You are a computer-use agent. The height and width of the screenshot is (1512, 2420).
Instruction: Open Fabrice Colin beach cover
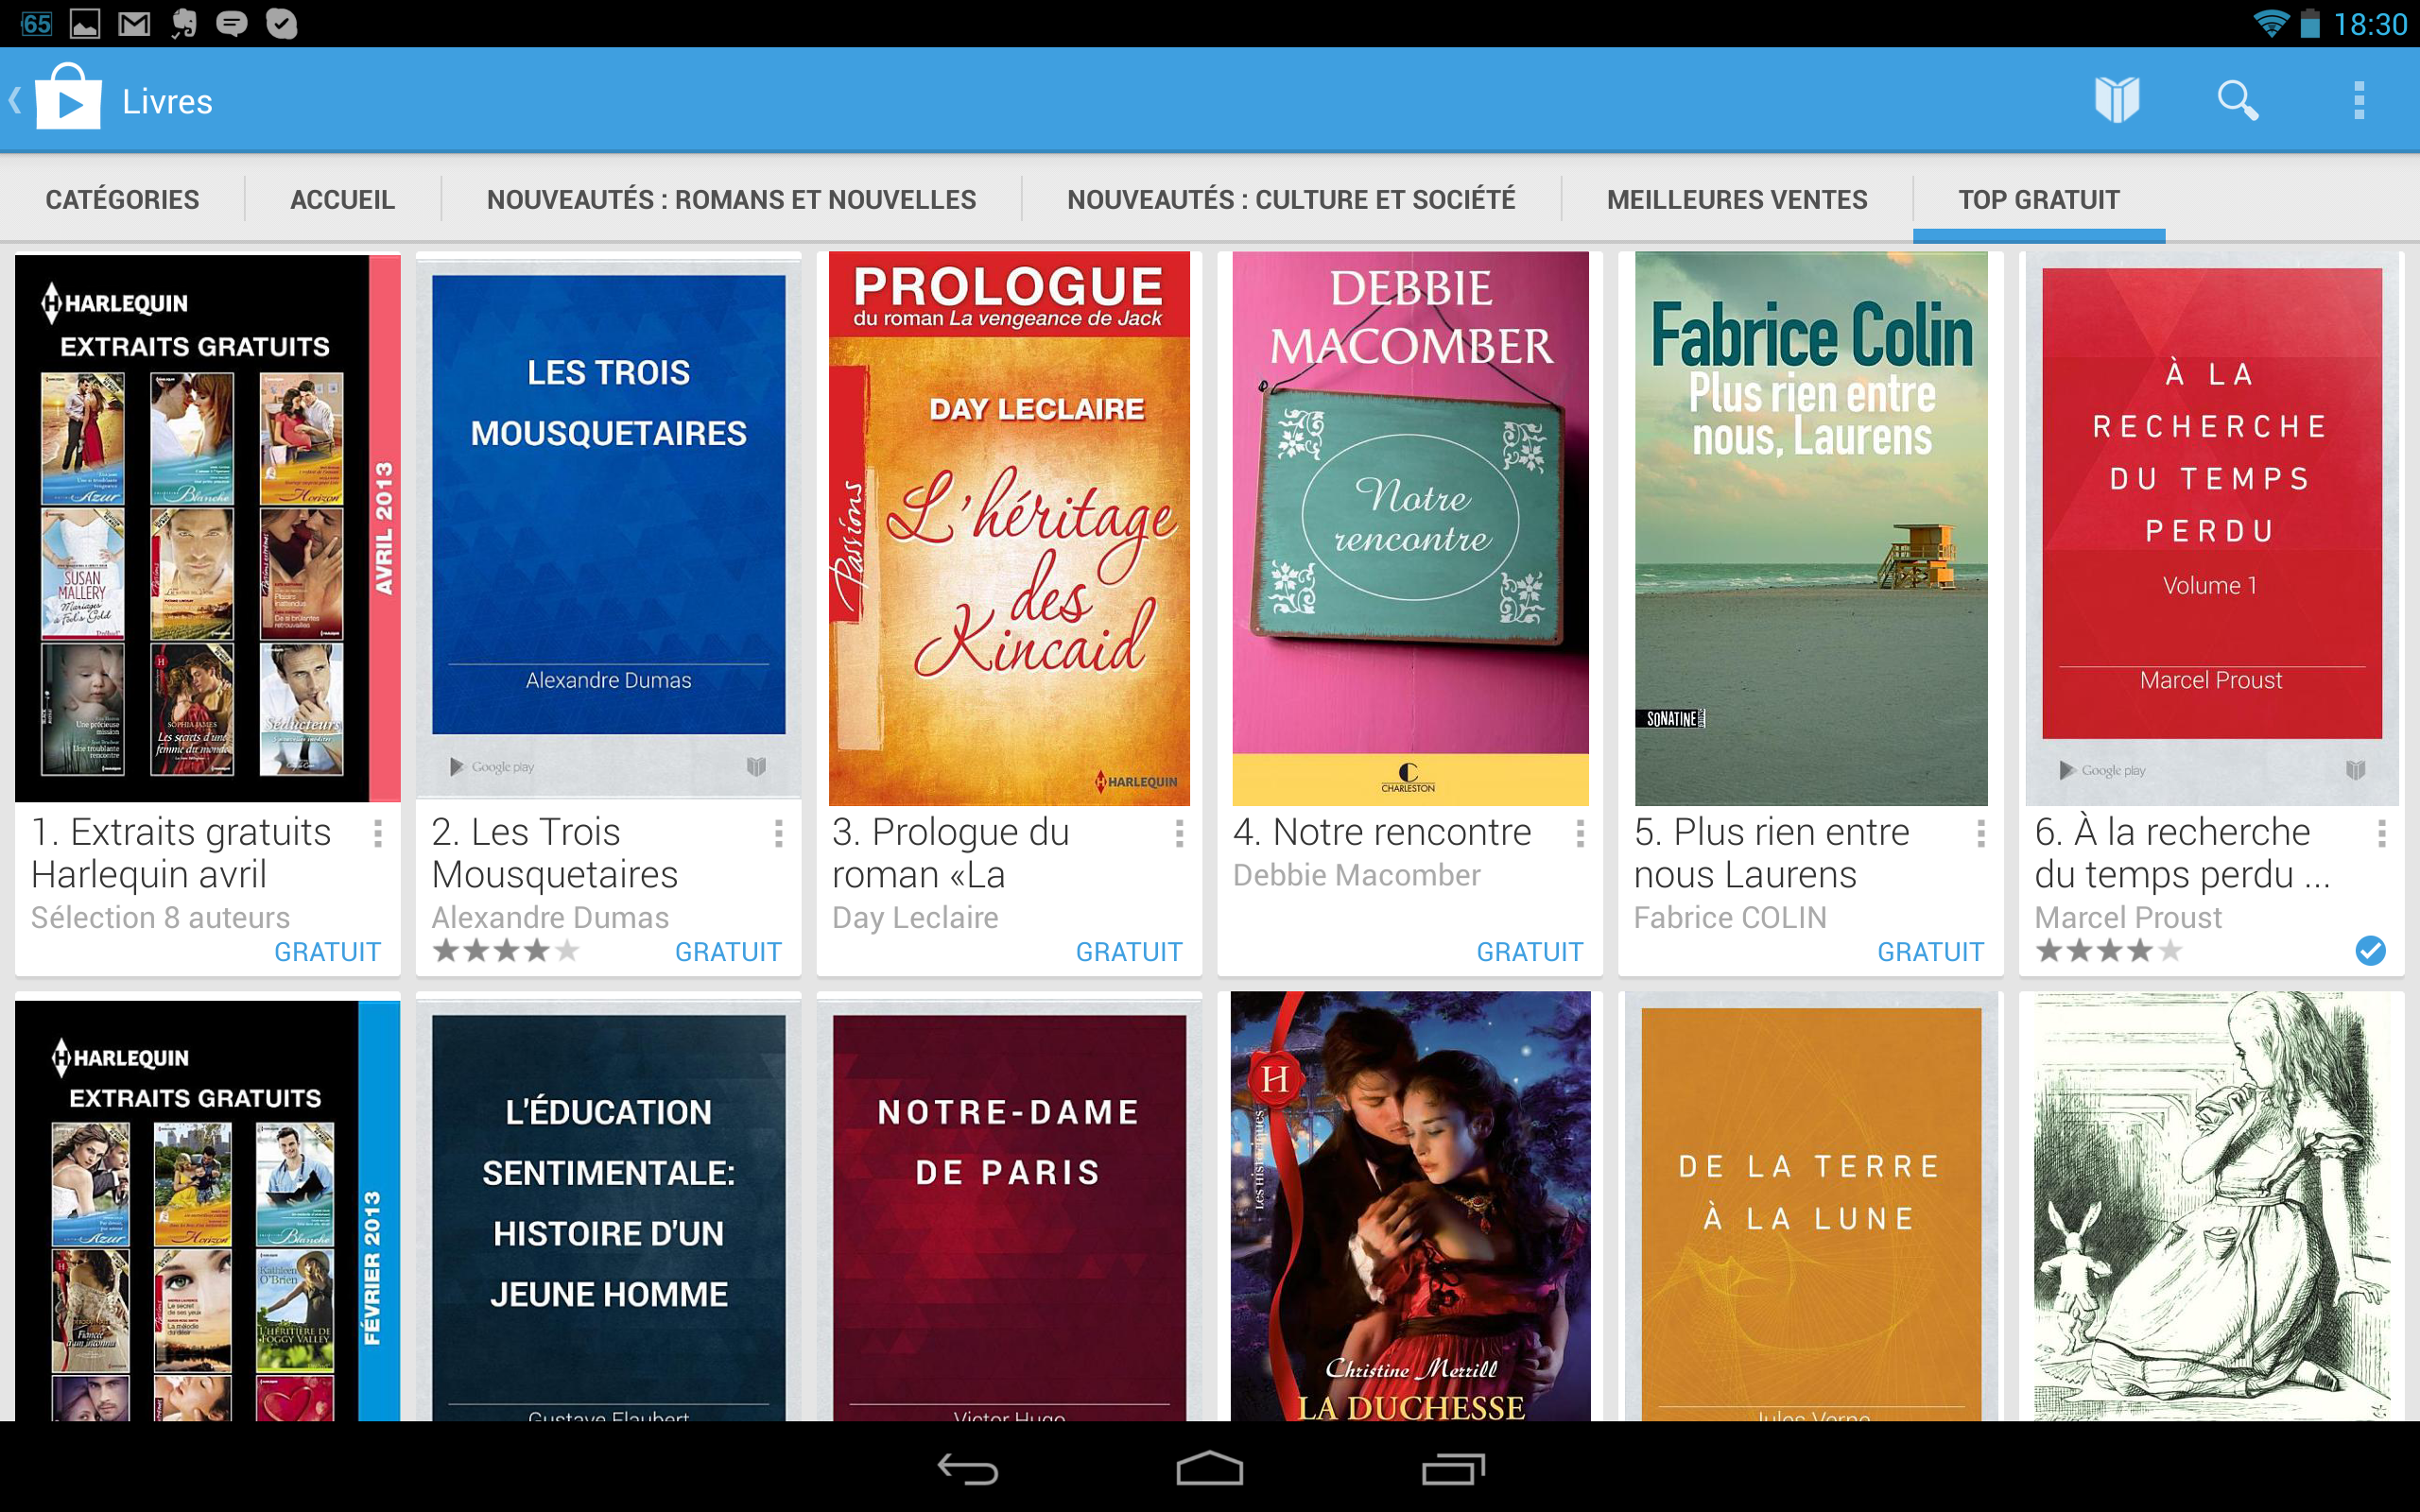1811,528
